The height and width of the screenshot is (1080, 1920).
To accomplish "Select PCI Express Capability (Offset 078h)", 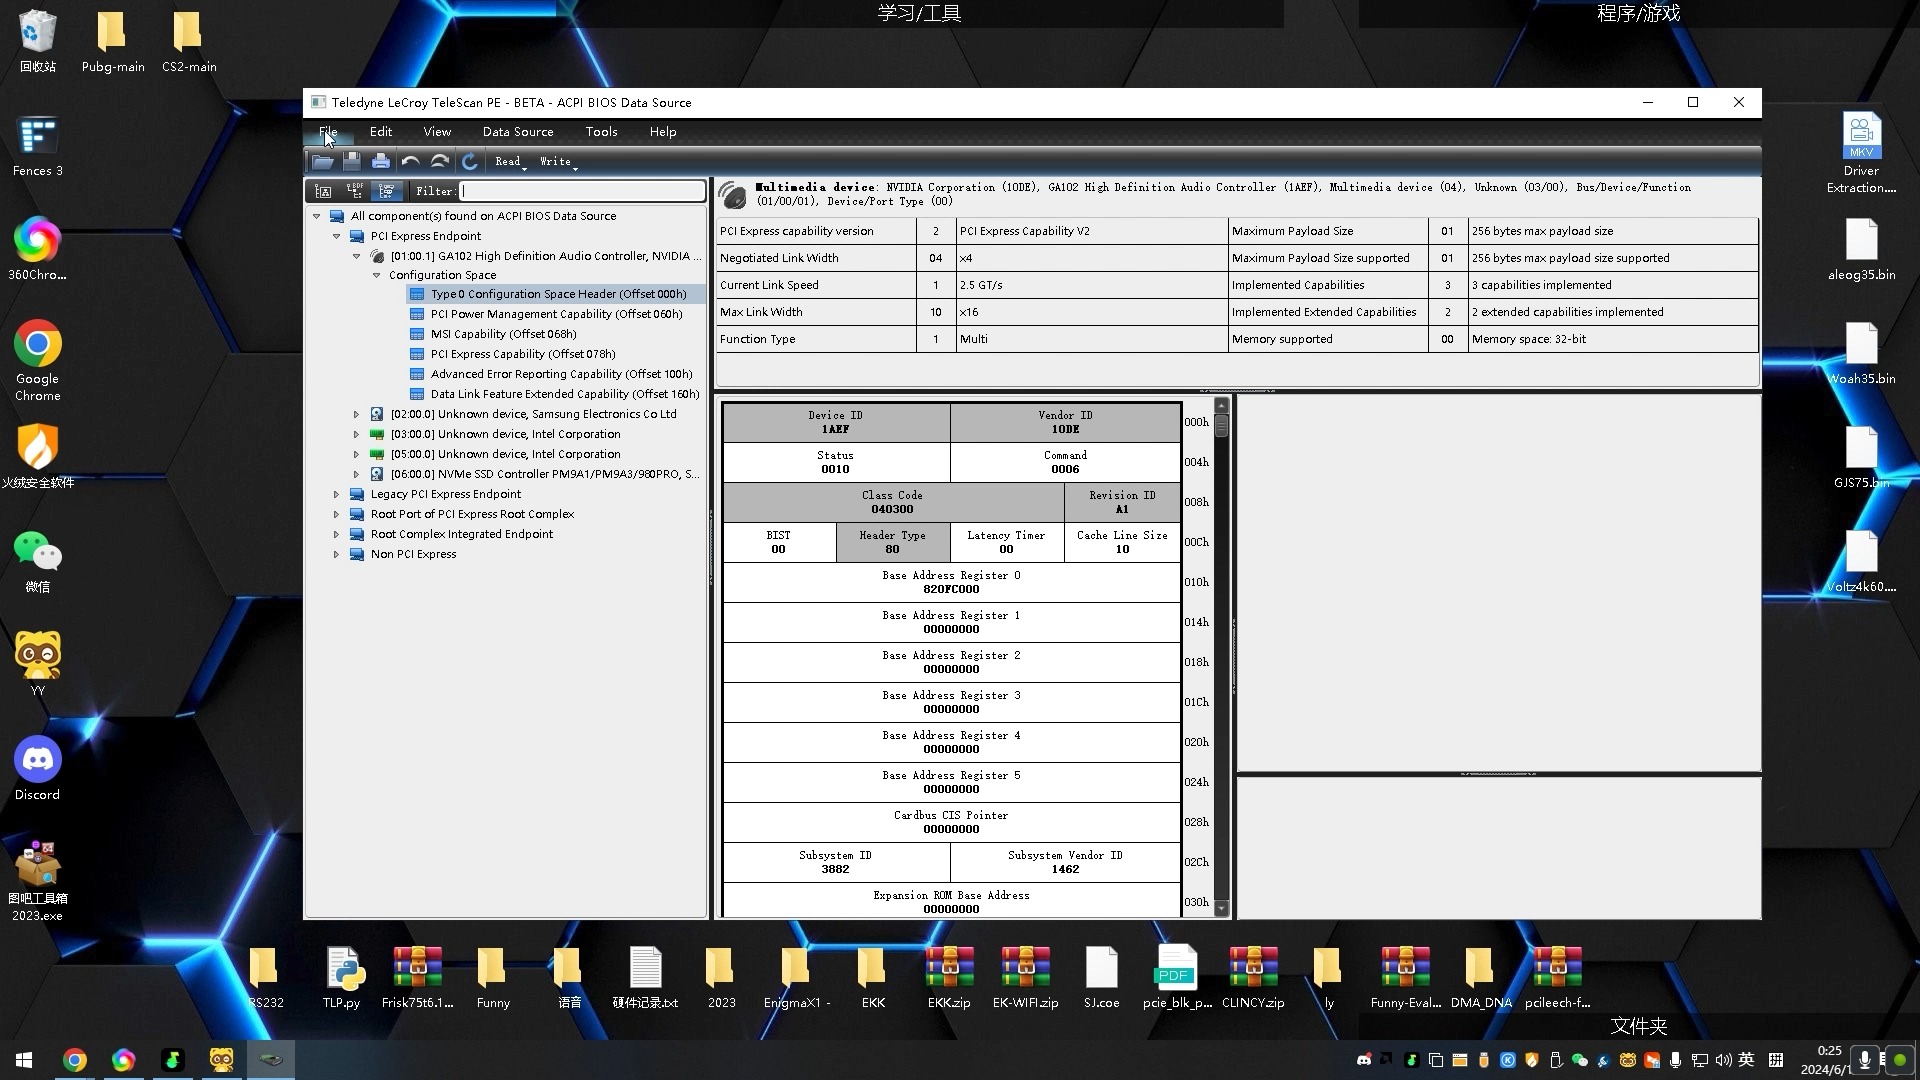I will (x=523, y=354).
